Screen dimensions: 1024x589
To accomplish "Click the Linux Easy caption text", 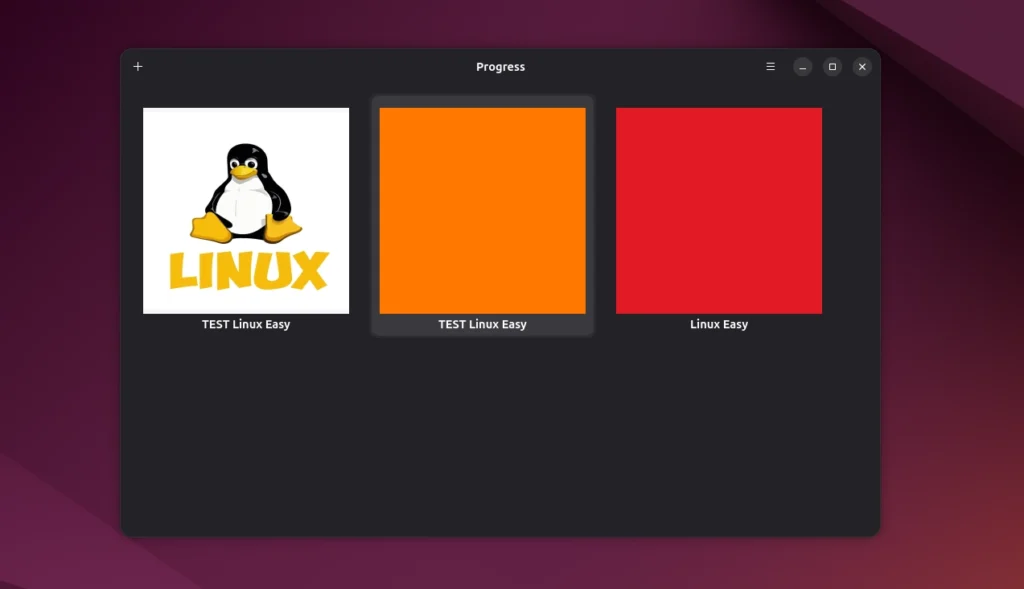I will (x=719, y=324).
